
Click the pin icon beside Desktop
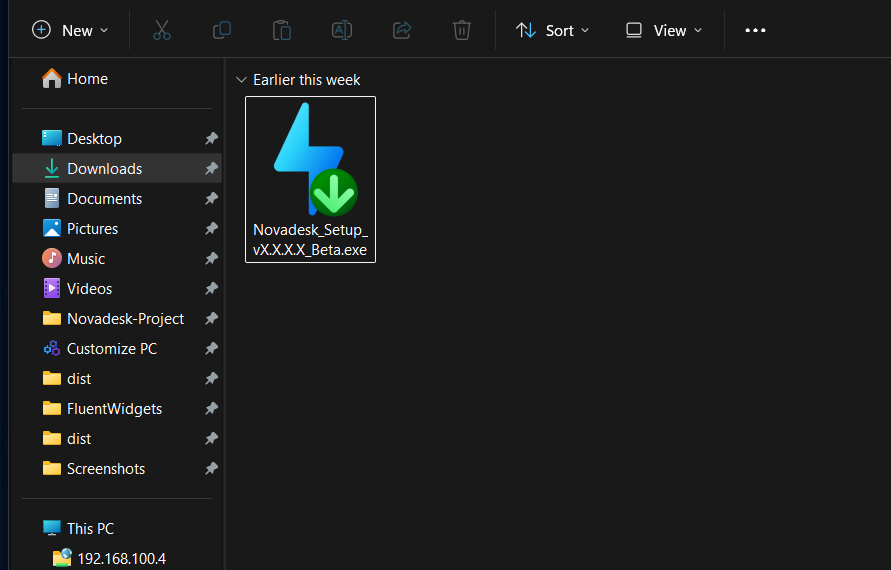click(211, 138)
